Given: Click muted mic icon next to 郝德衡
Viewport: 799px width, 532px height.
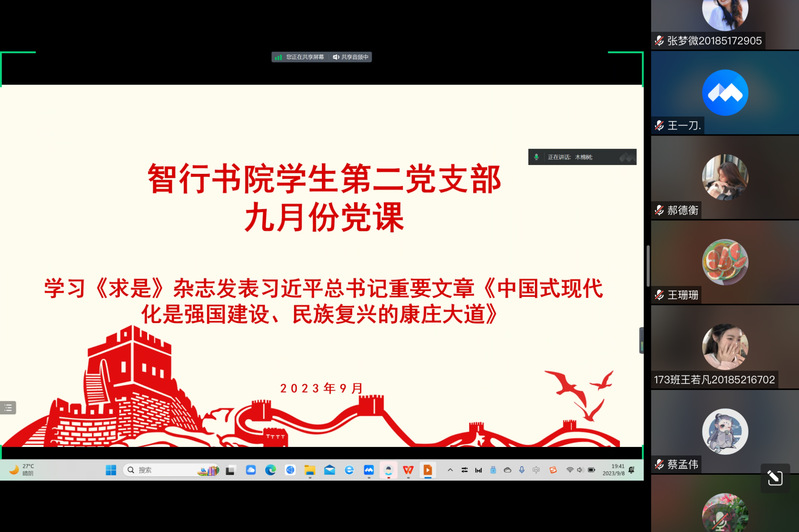Looking at the screenshot, I should [x=660, y=210].
